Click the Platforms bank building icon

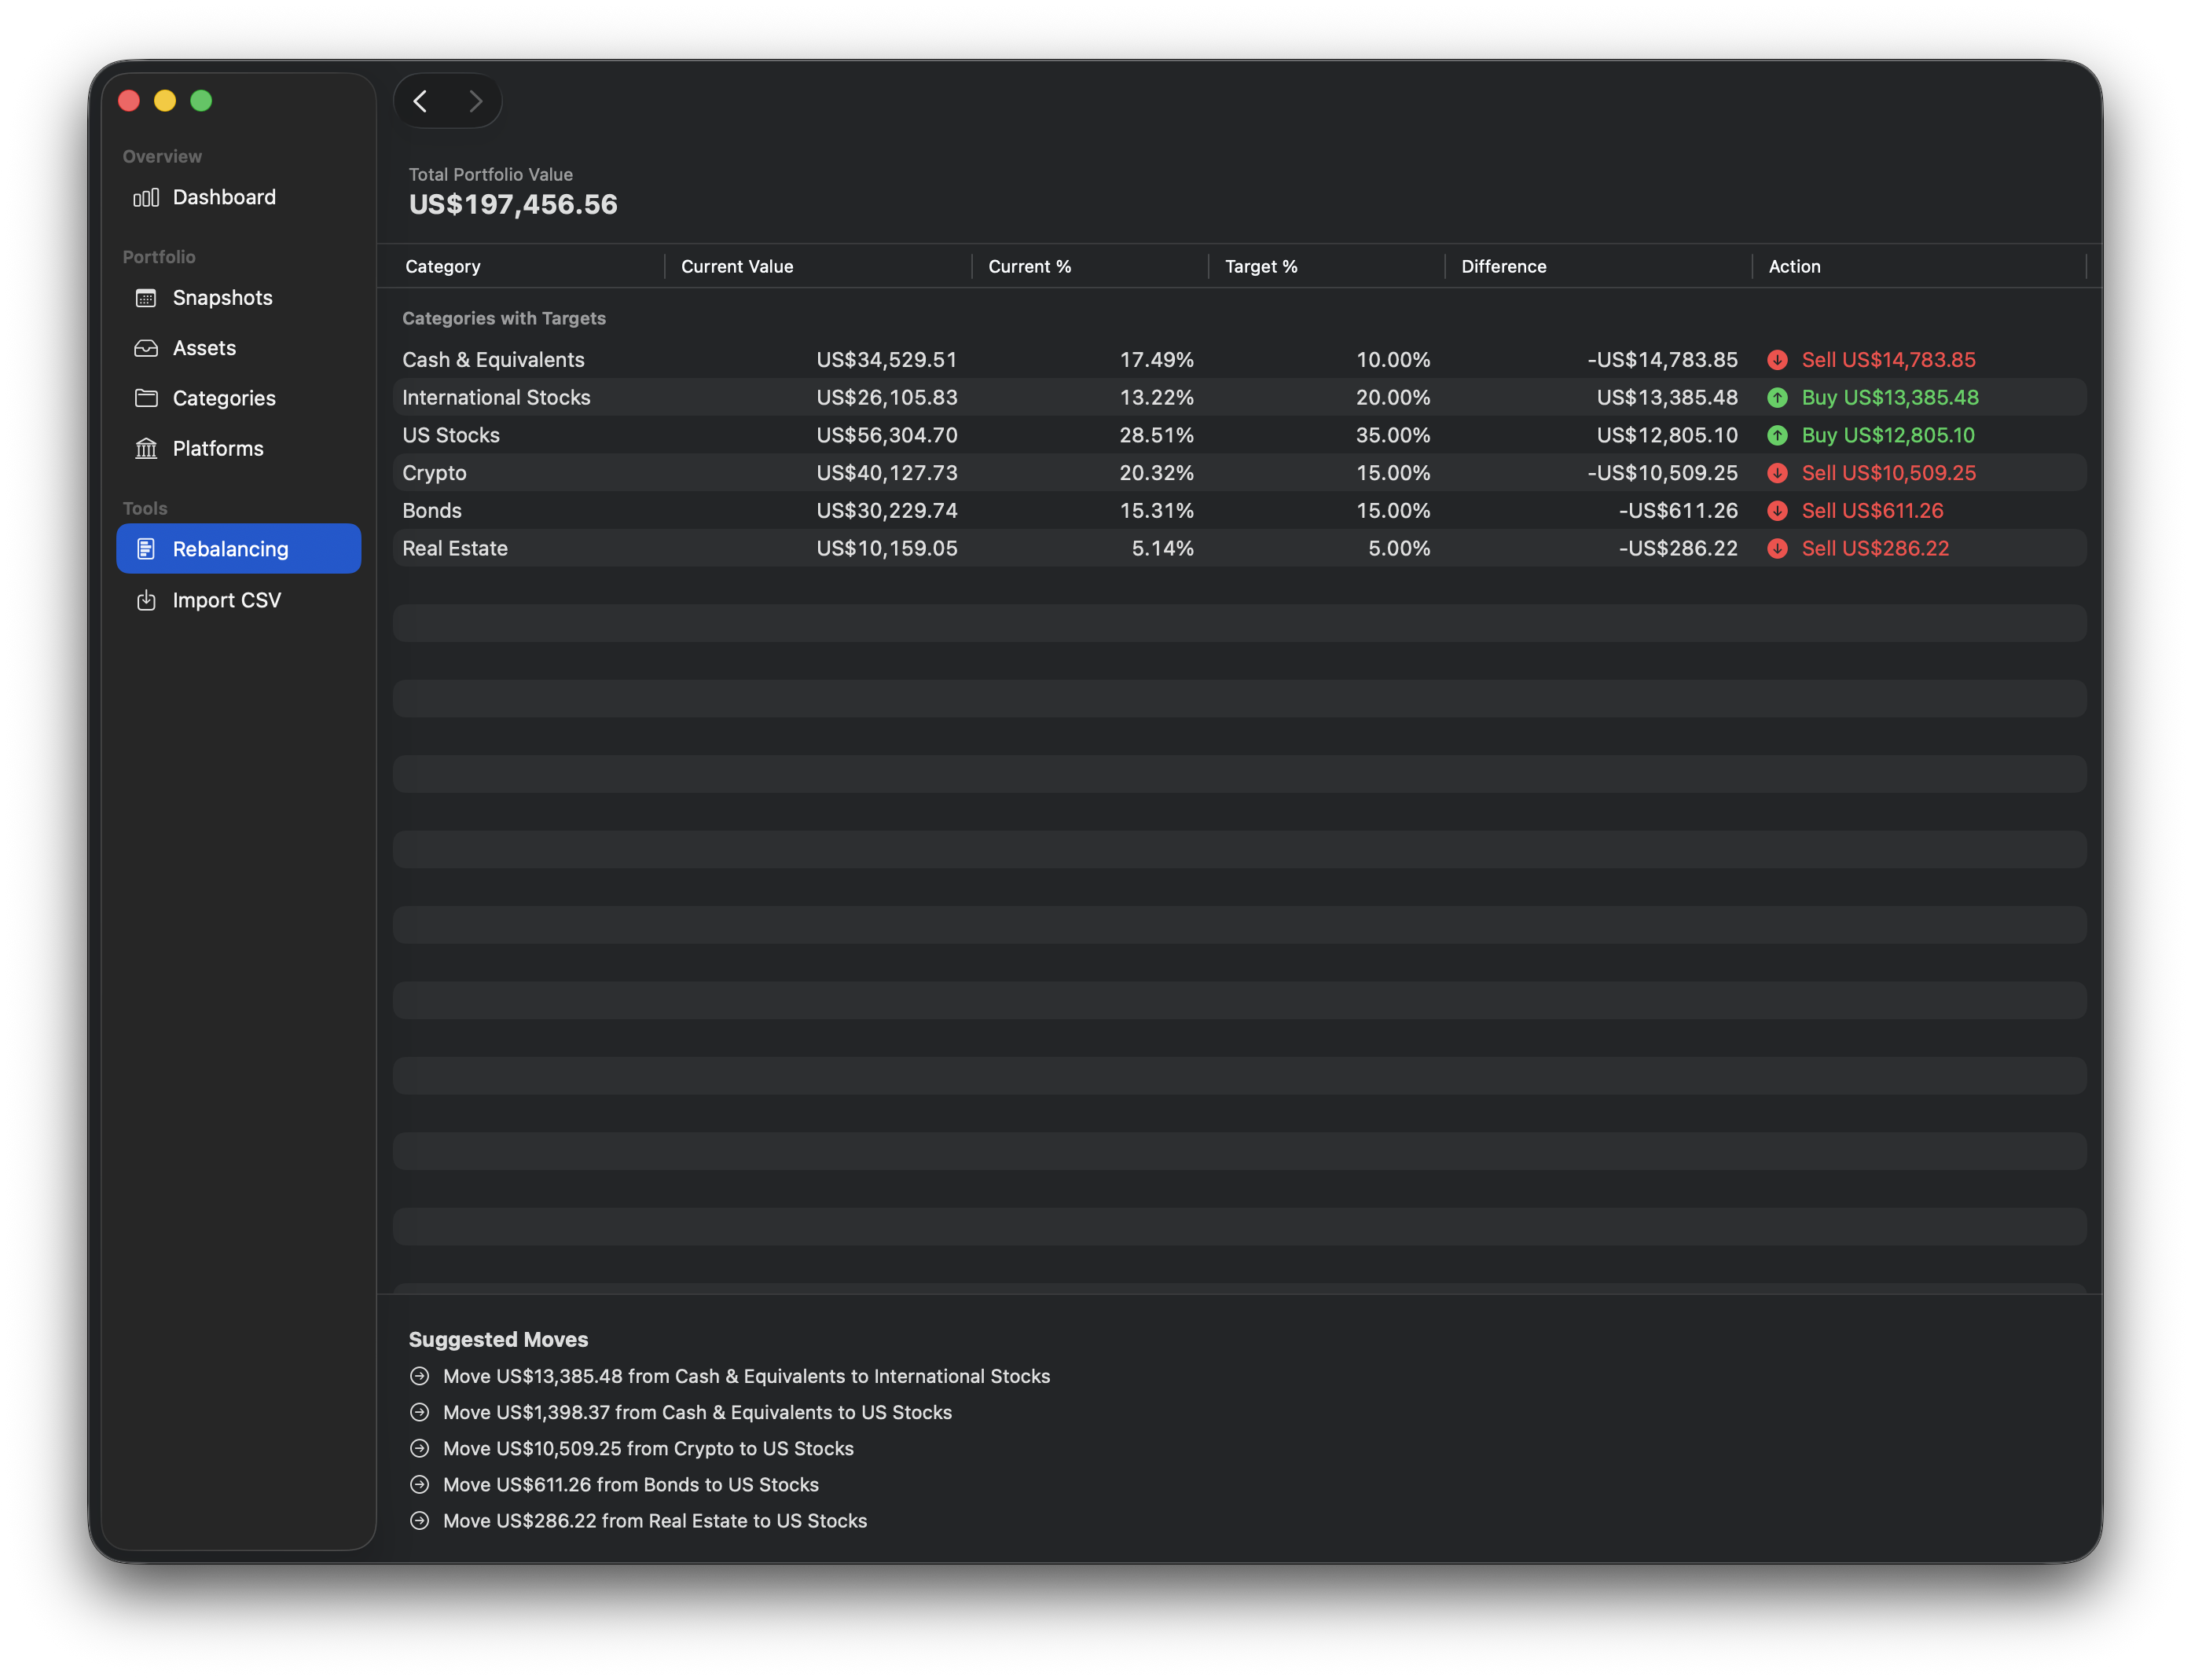(146, 448)
